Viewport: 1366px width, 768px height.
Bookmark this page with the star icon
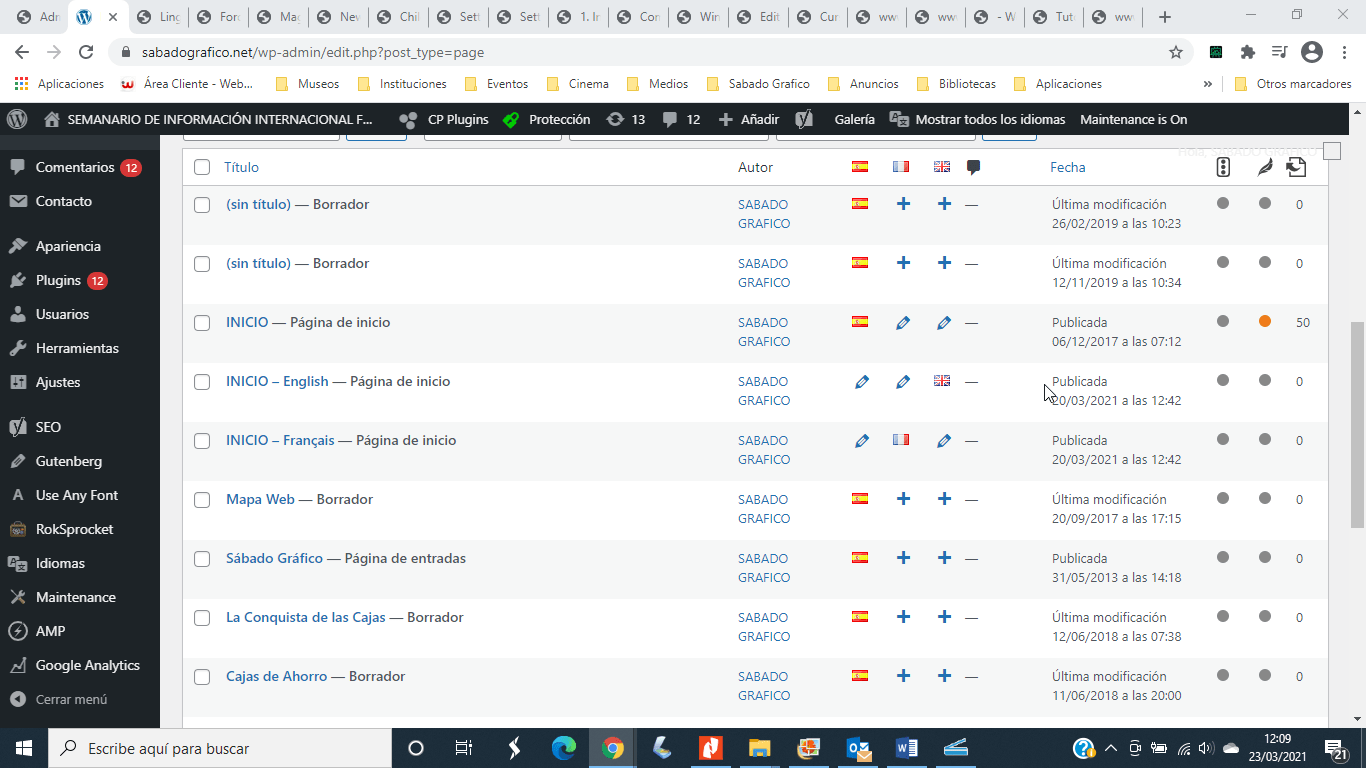tap(1176, 52)
